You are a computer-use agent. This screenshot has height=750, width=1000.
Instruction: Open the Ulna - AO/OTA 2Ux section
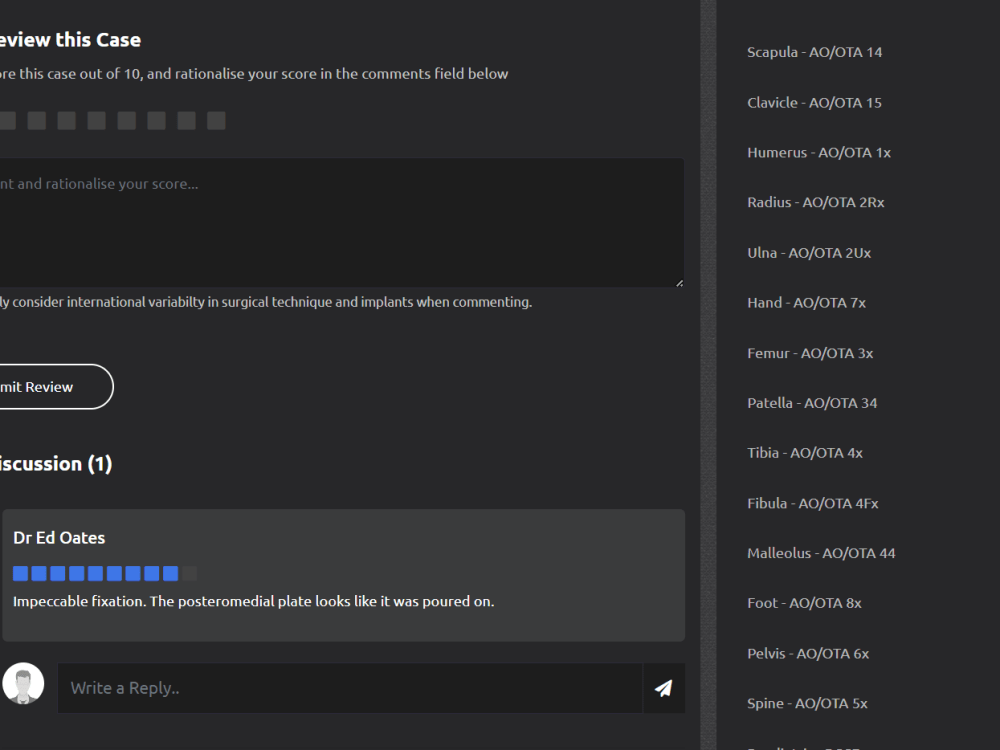pyautogui.click(x=809, y=252)
